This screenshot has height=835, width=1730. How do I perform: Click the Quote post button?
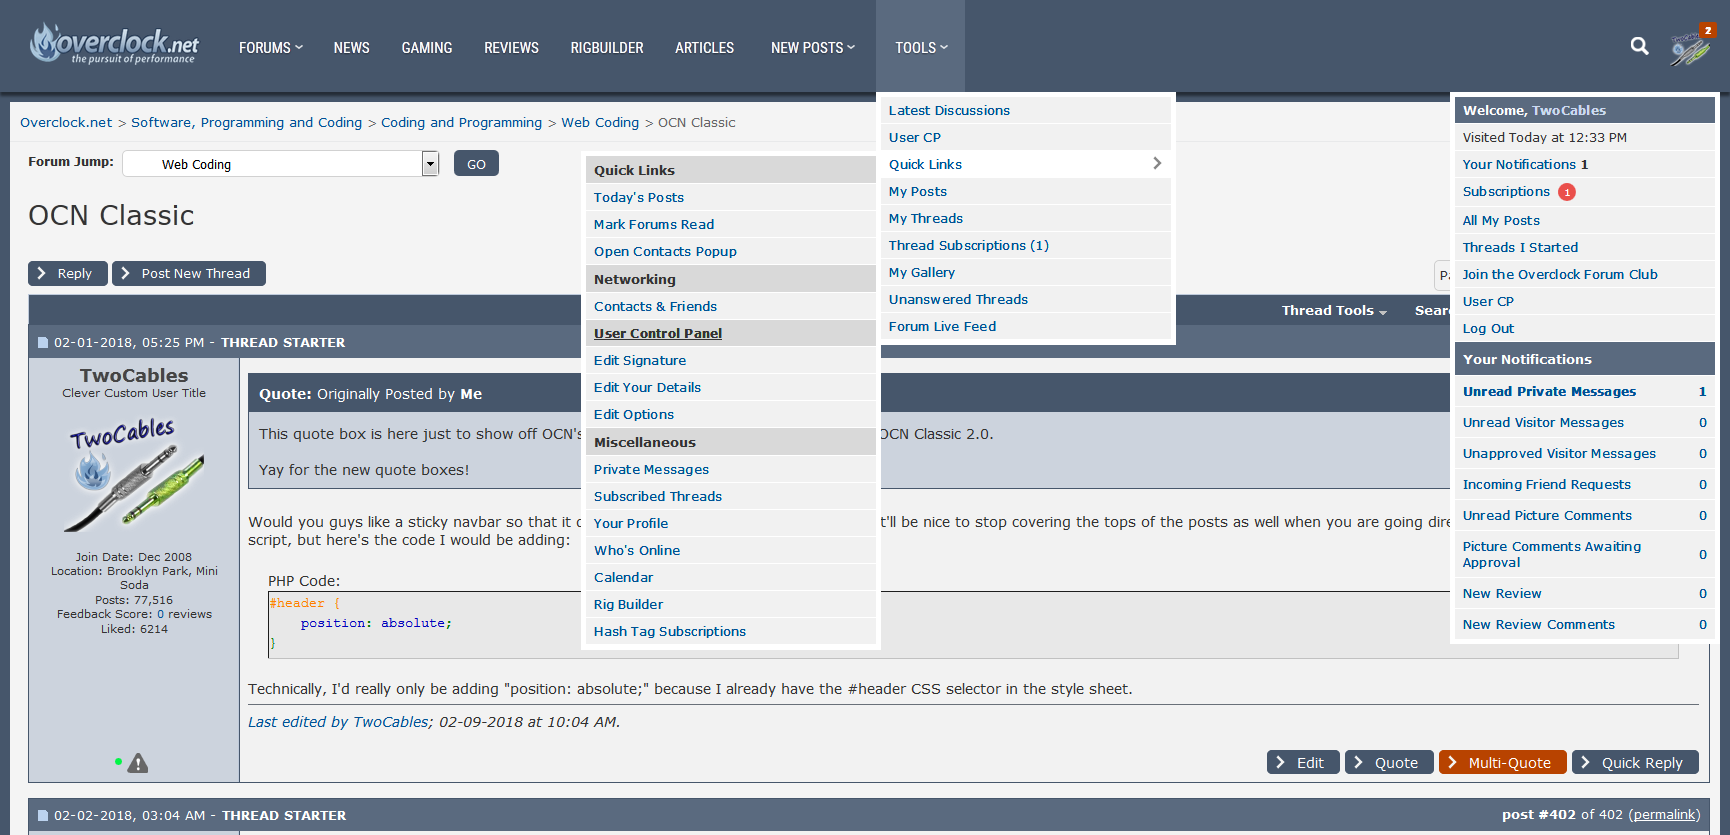[x=1389, y=762]
